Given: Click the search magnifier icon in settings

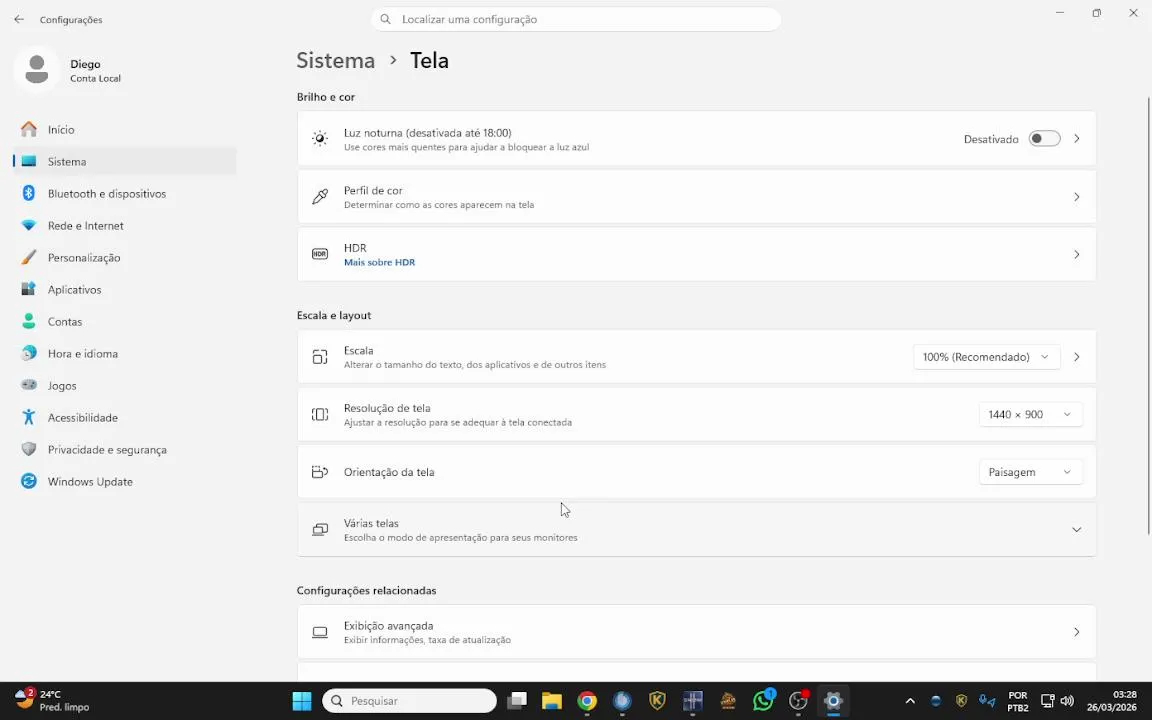Looking at the screenshot, I should pos(385,19).
